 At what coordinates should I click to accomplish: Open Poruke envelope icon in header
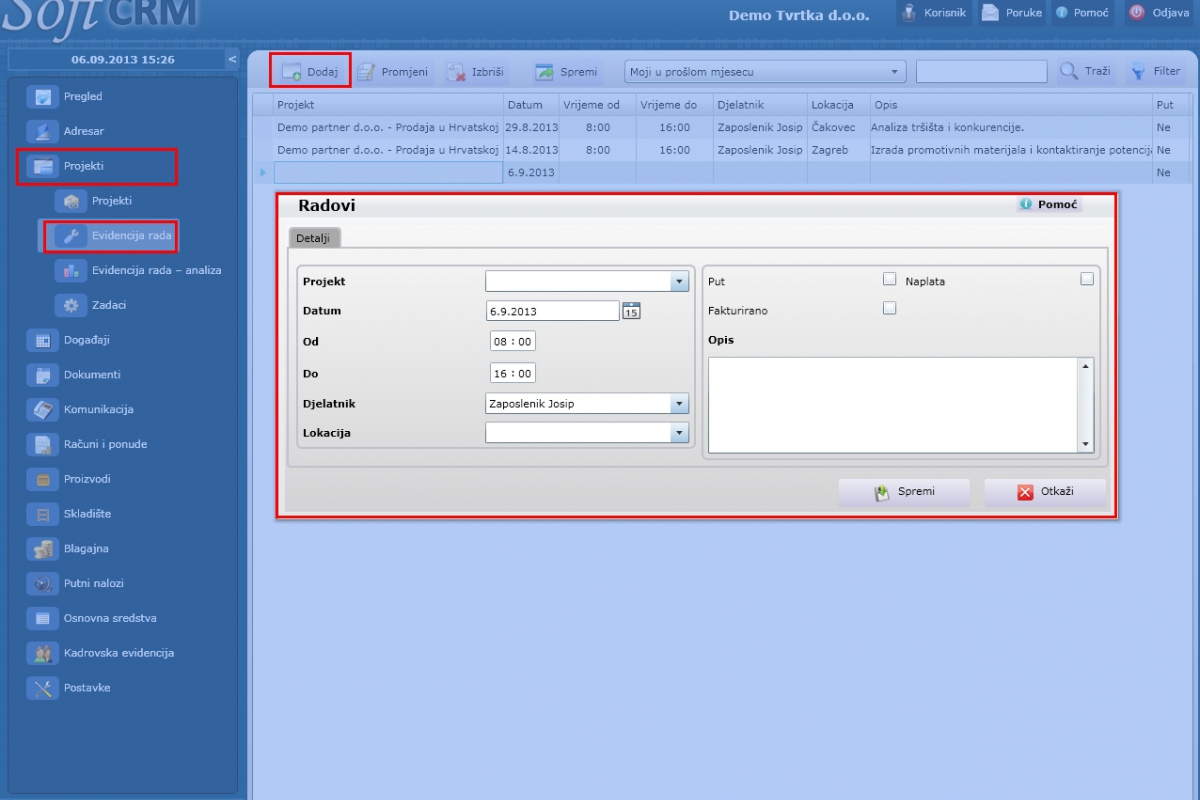[x=990, y=13]
